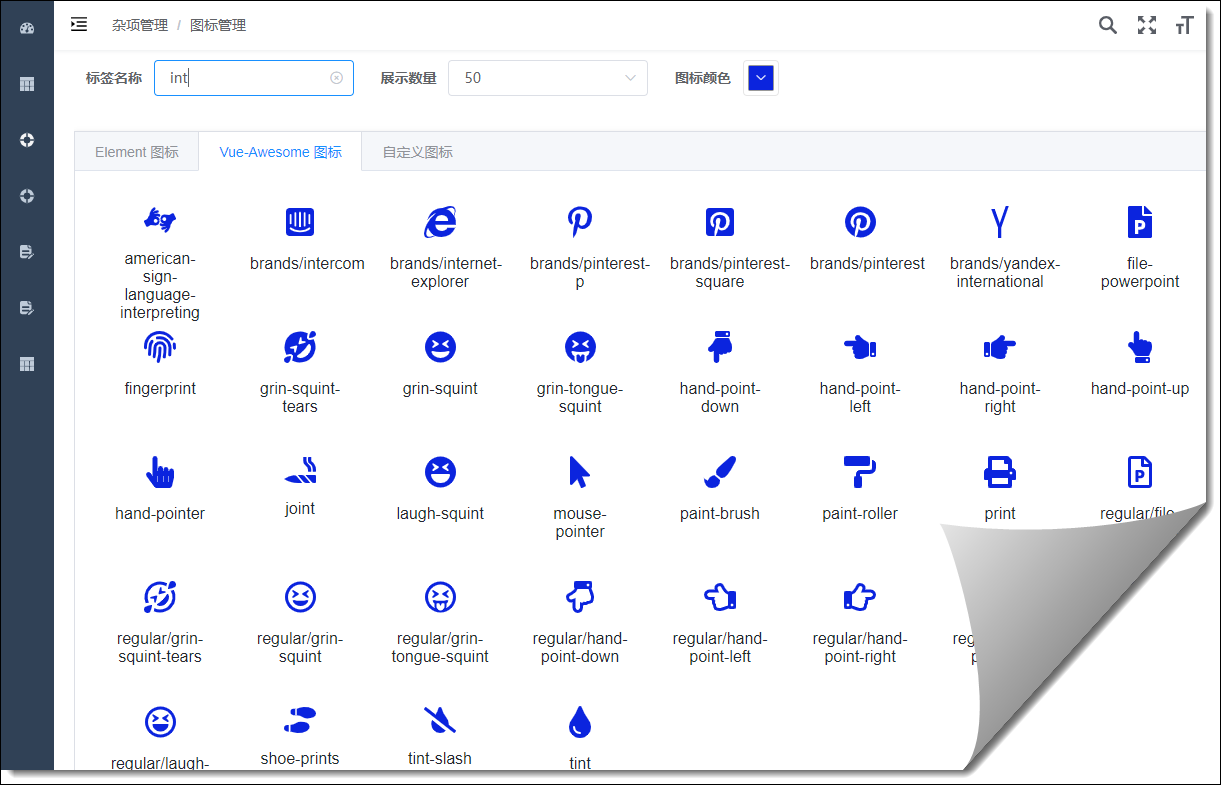Pick the regular/hand-point-left icon
1221x785 pixels.
[720, 597]
